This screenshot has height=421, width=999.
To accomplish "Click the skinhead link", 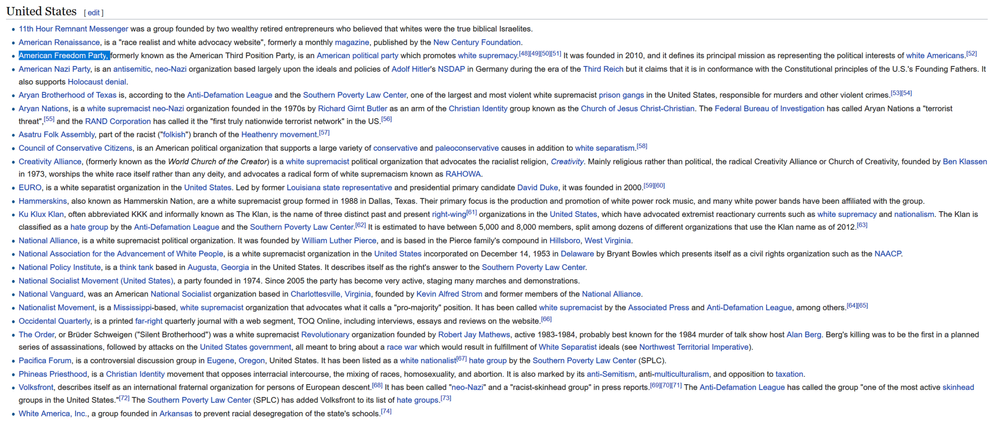I will point(958,387).
